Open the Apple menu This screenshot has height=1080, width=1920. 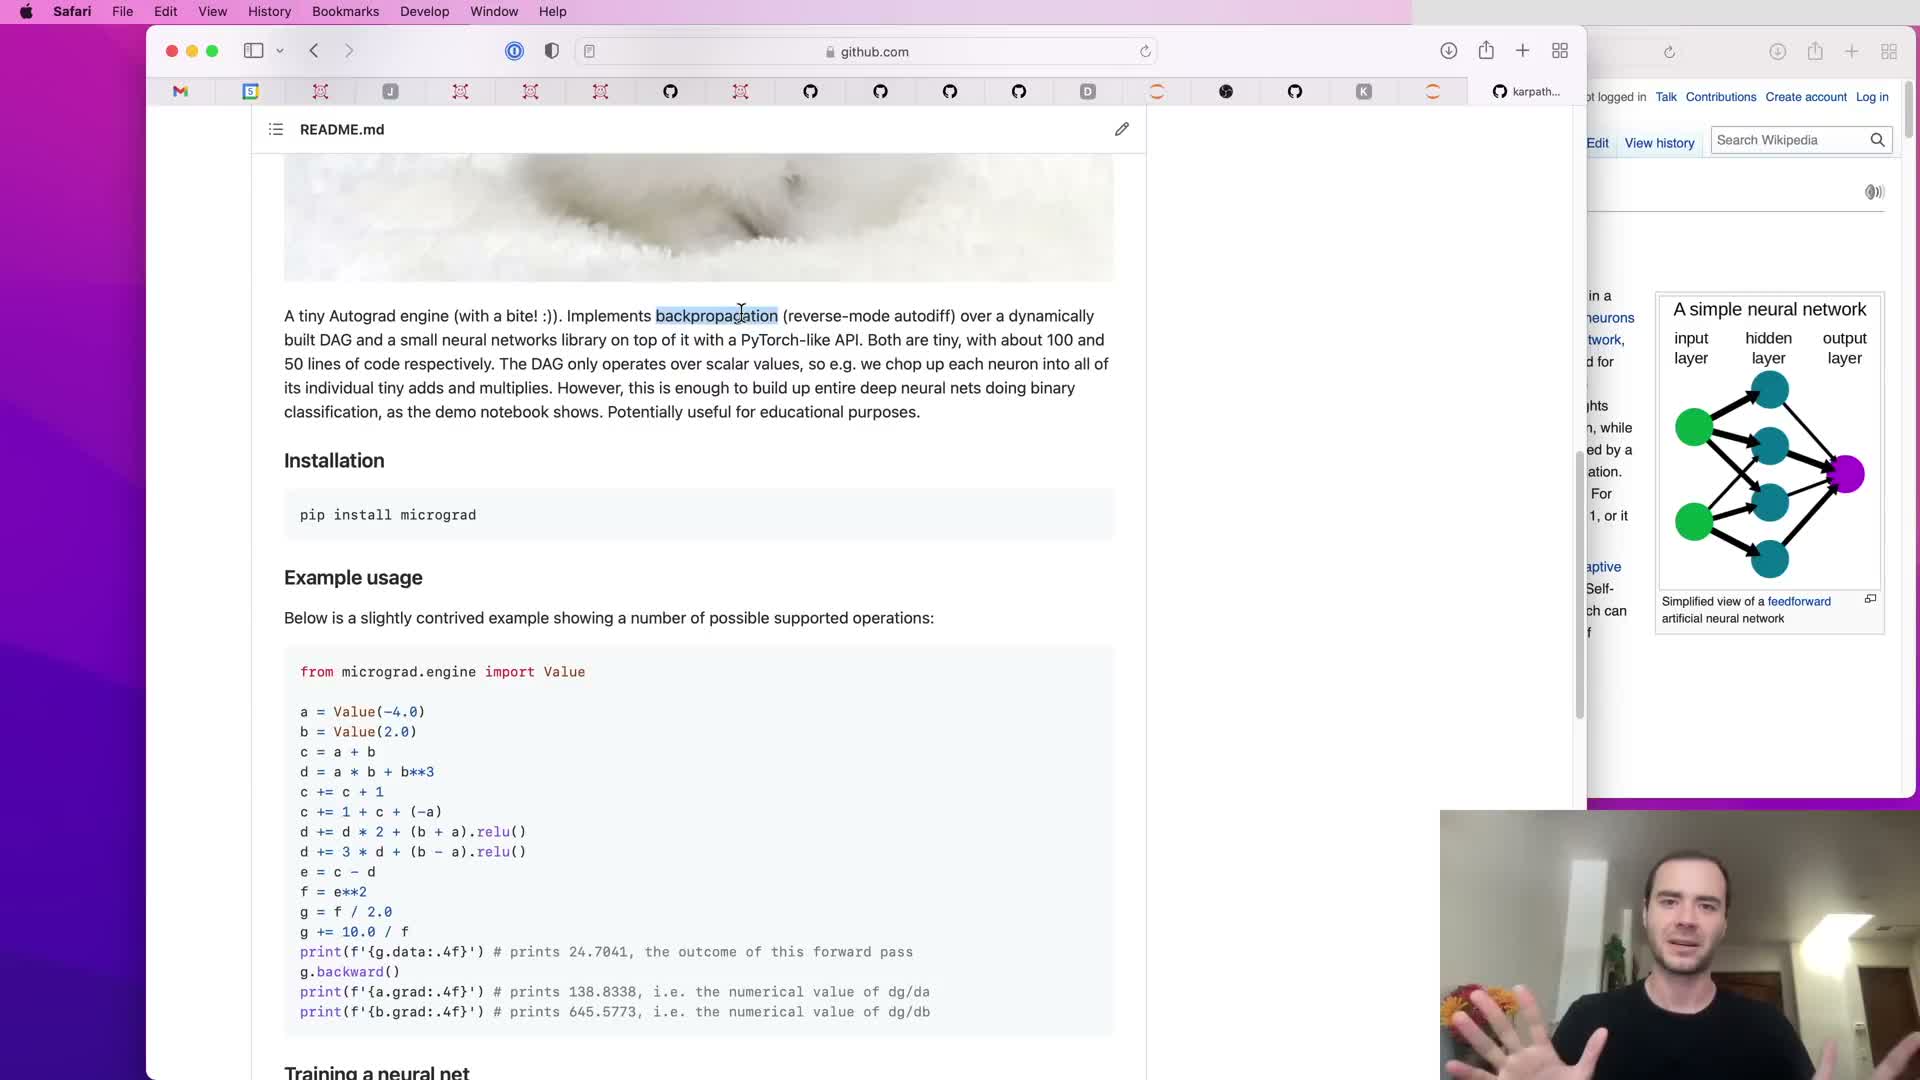[26, 12]
